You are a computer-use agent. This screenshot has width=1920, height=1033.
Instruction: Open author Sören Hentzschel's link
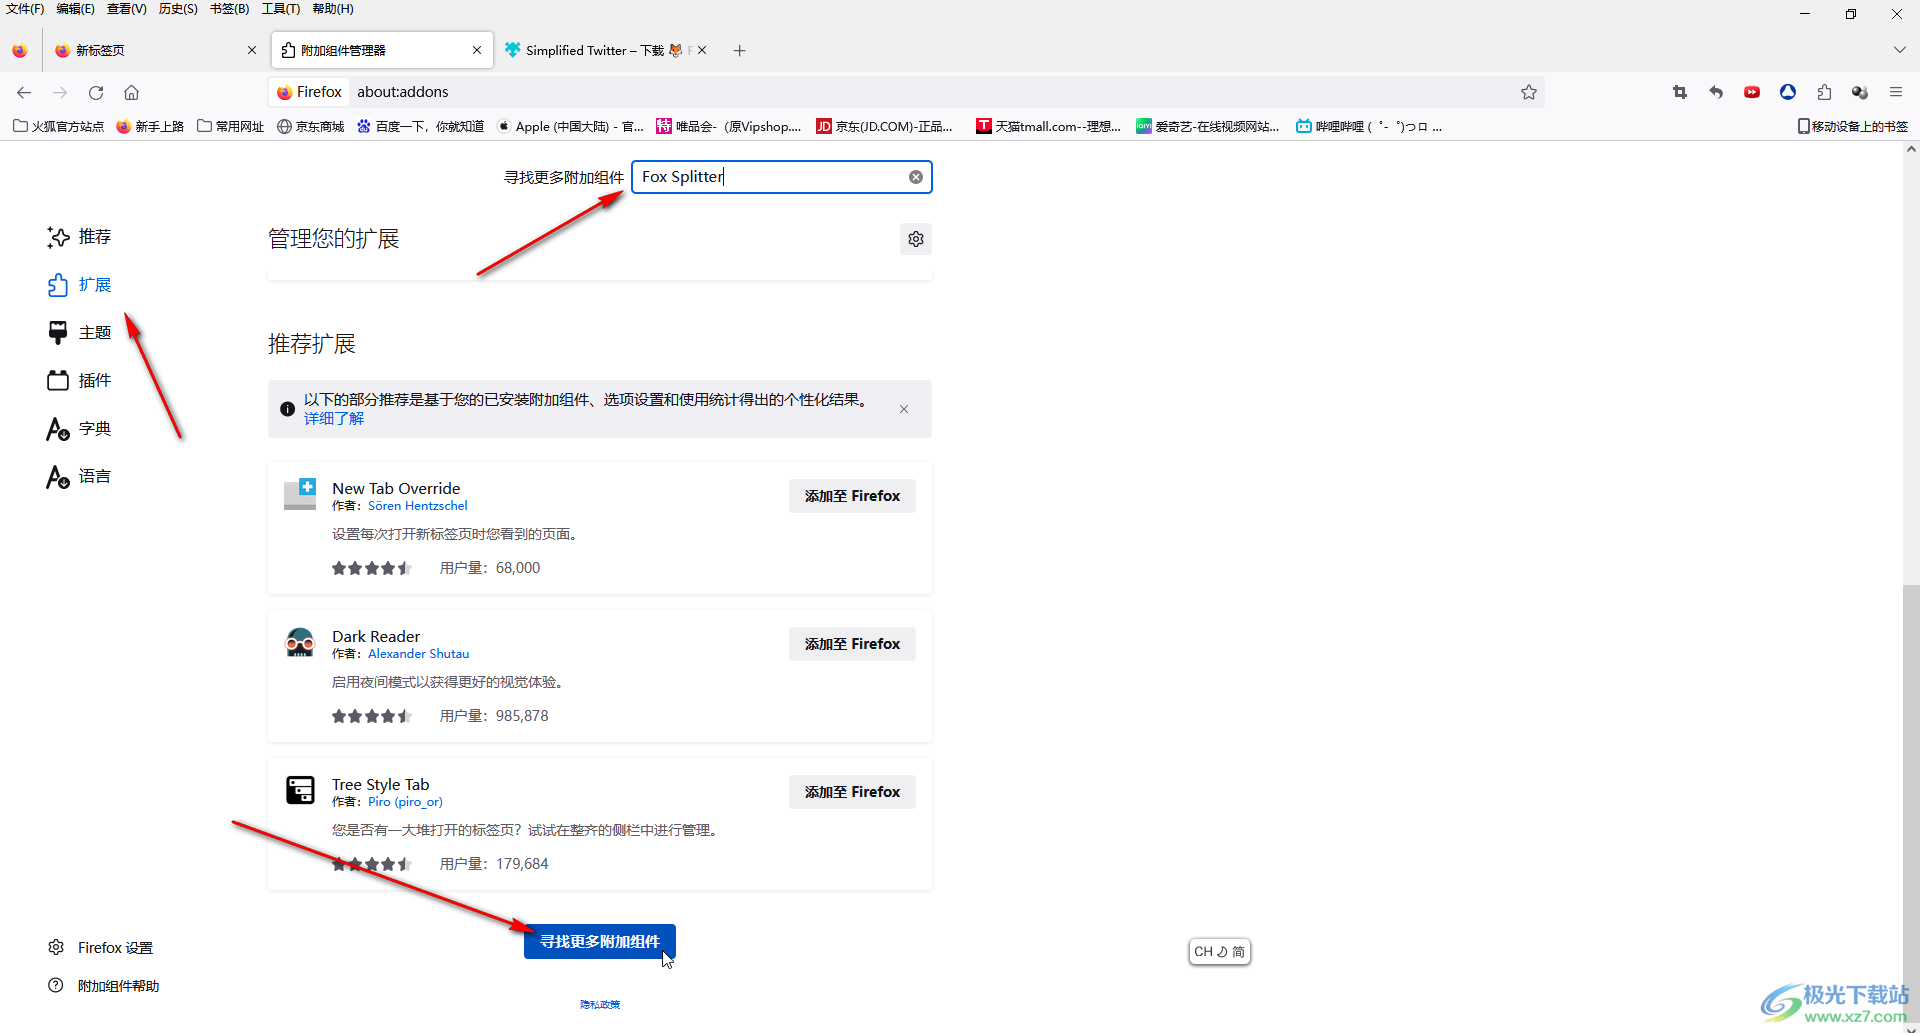[417, 506]
